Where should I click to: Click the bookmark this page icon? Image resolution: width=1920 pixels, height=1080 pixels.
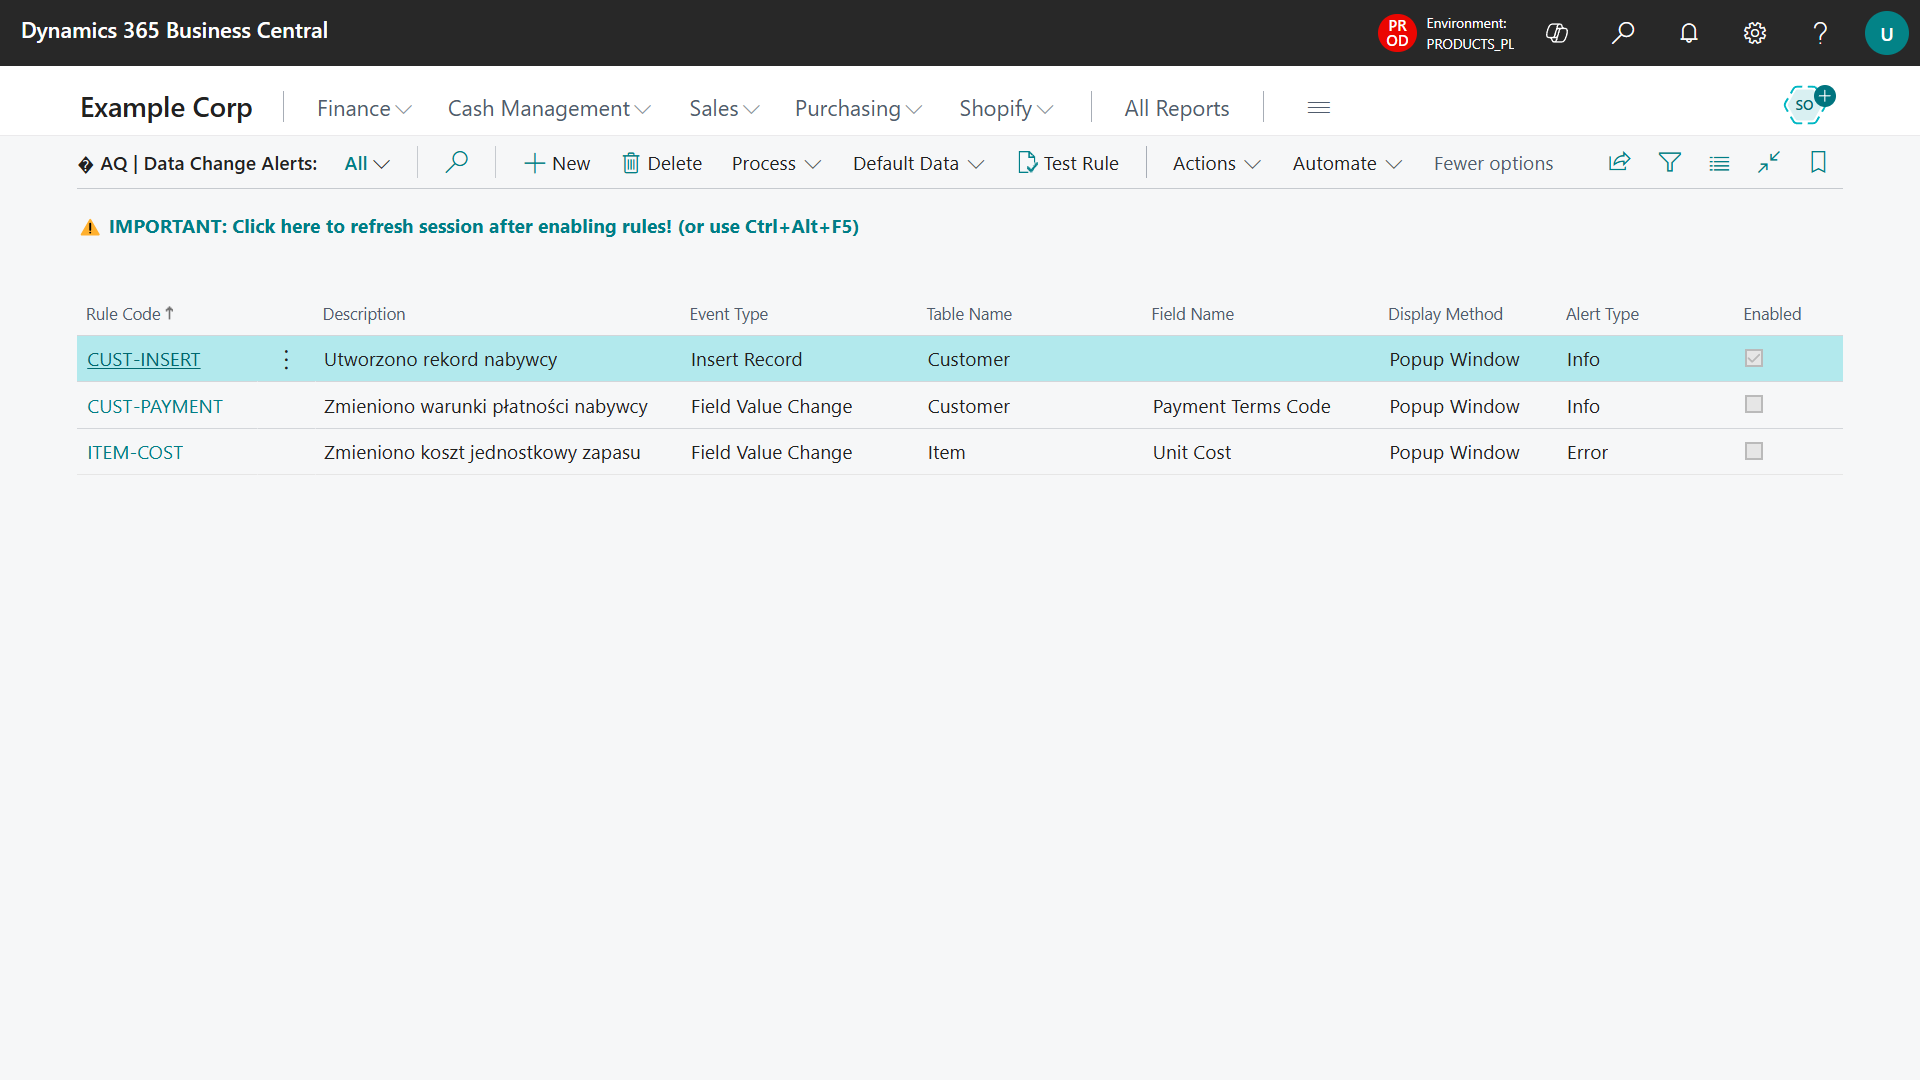pyautogui.click(x=1818, y=163)
